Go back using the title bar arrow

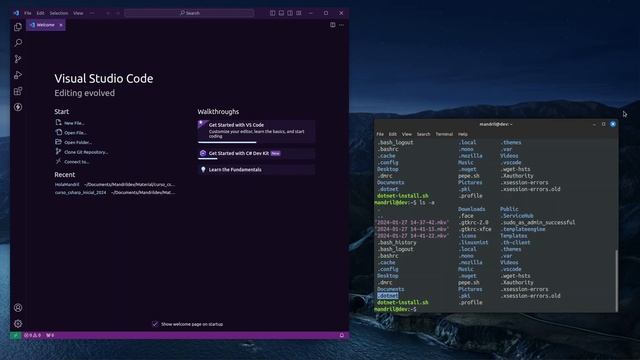108,13
